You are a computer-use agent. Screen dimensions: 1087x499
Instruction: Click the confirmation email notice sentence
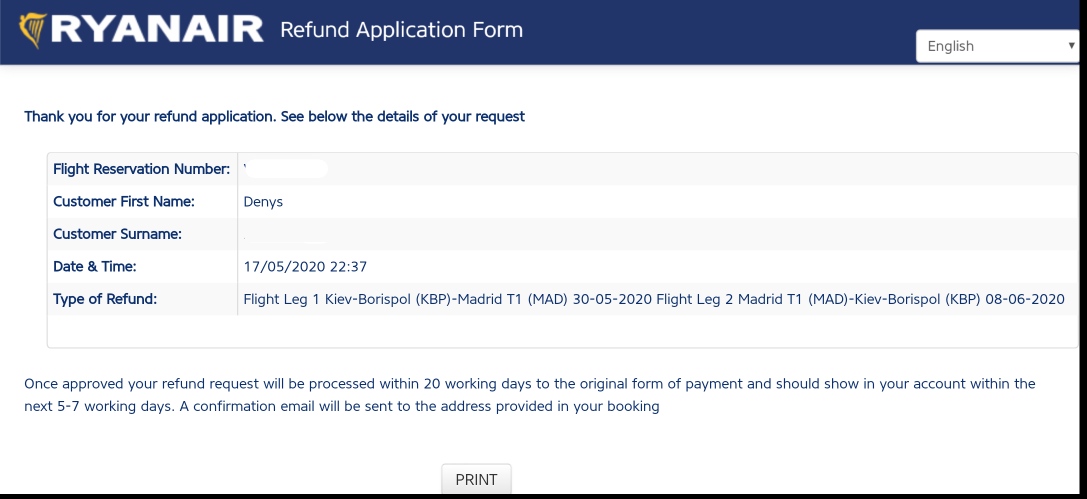point(420,407)
